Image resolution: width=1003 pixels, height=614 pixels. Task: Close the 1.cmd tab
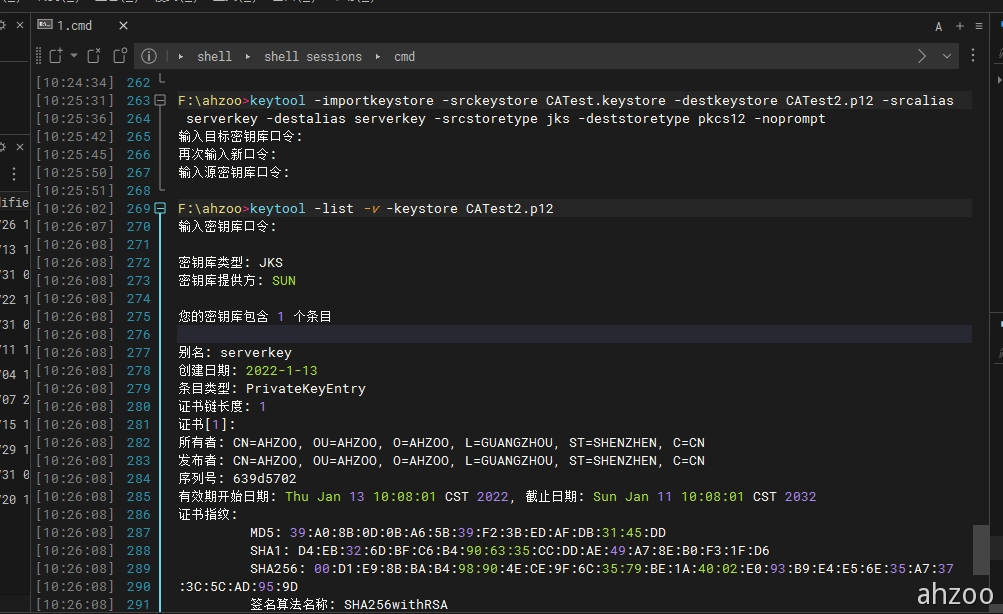123,26
